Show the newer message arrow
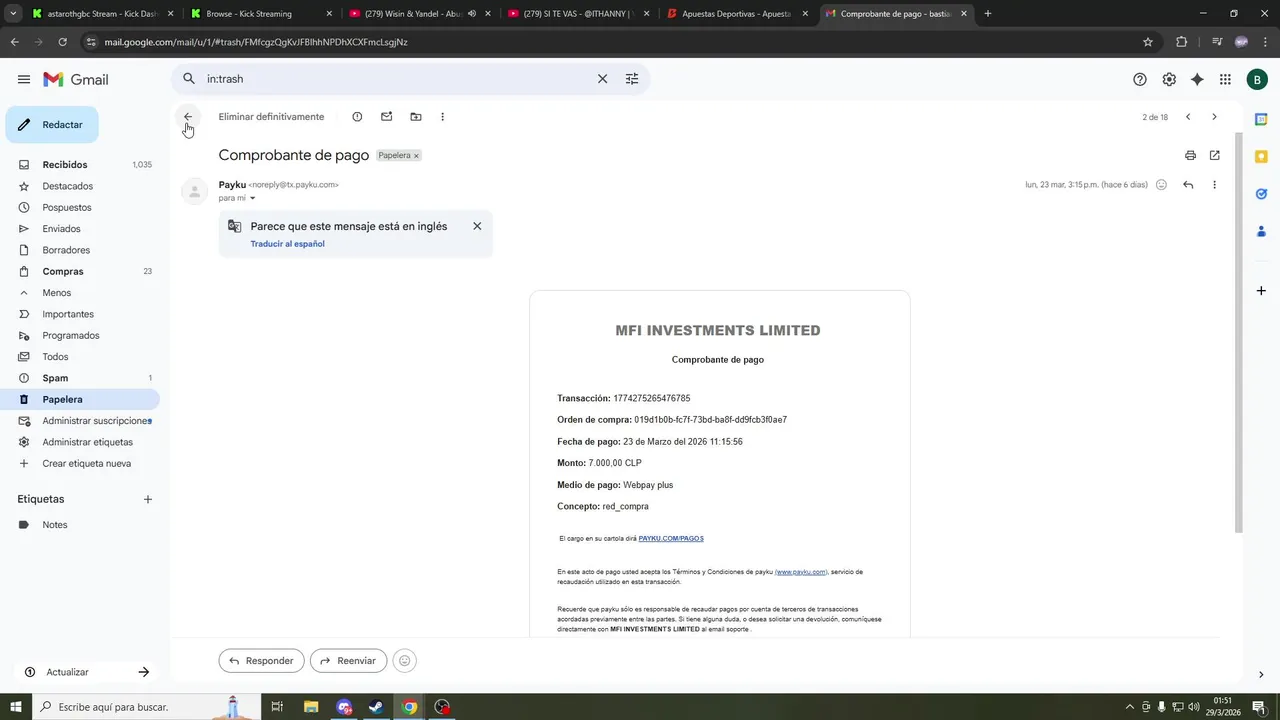This screenshot has width=1280, height=720. click(x=1188, y=117)
